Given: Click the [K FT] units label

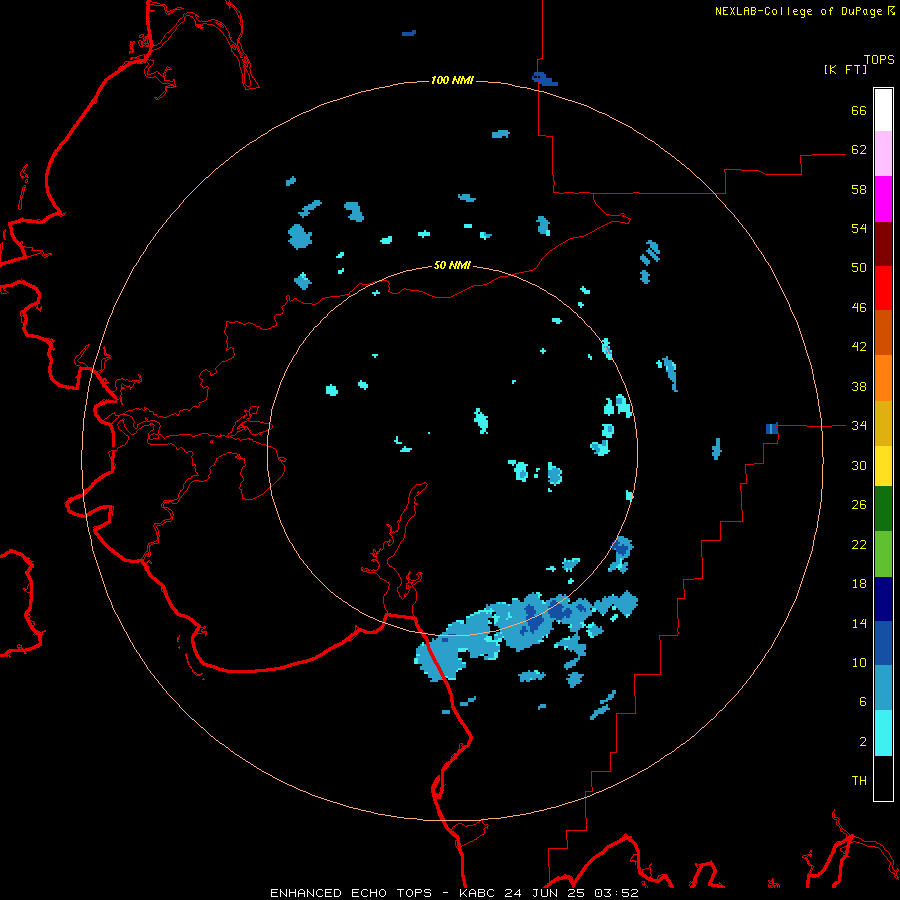Looking at the screenshot, I should coord(845,69).
